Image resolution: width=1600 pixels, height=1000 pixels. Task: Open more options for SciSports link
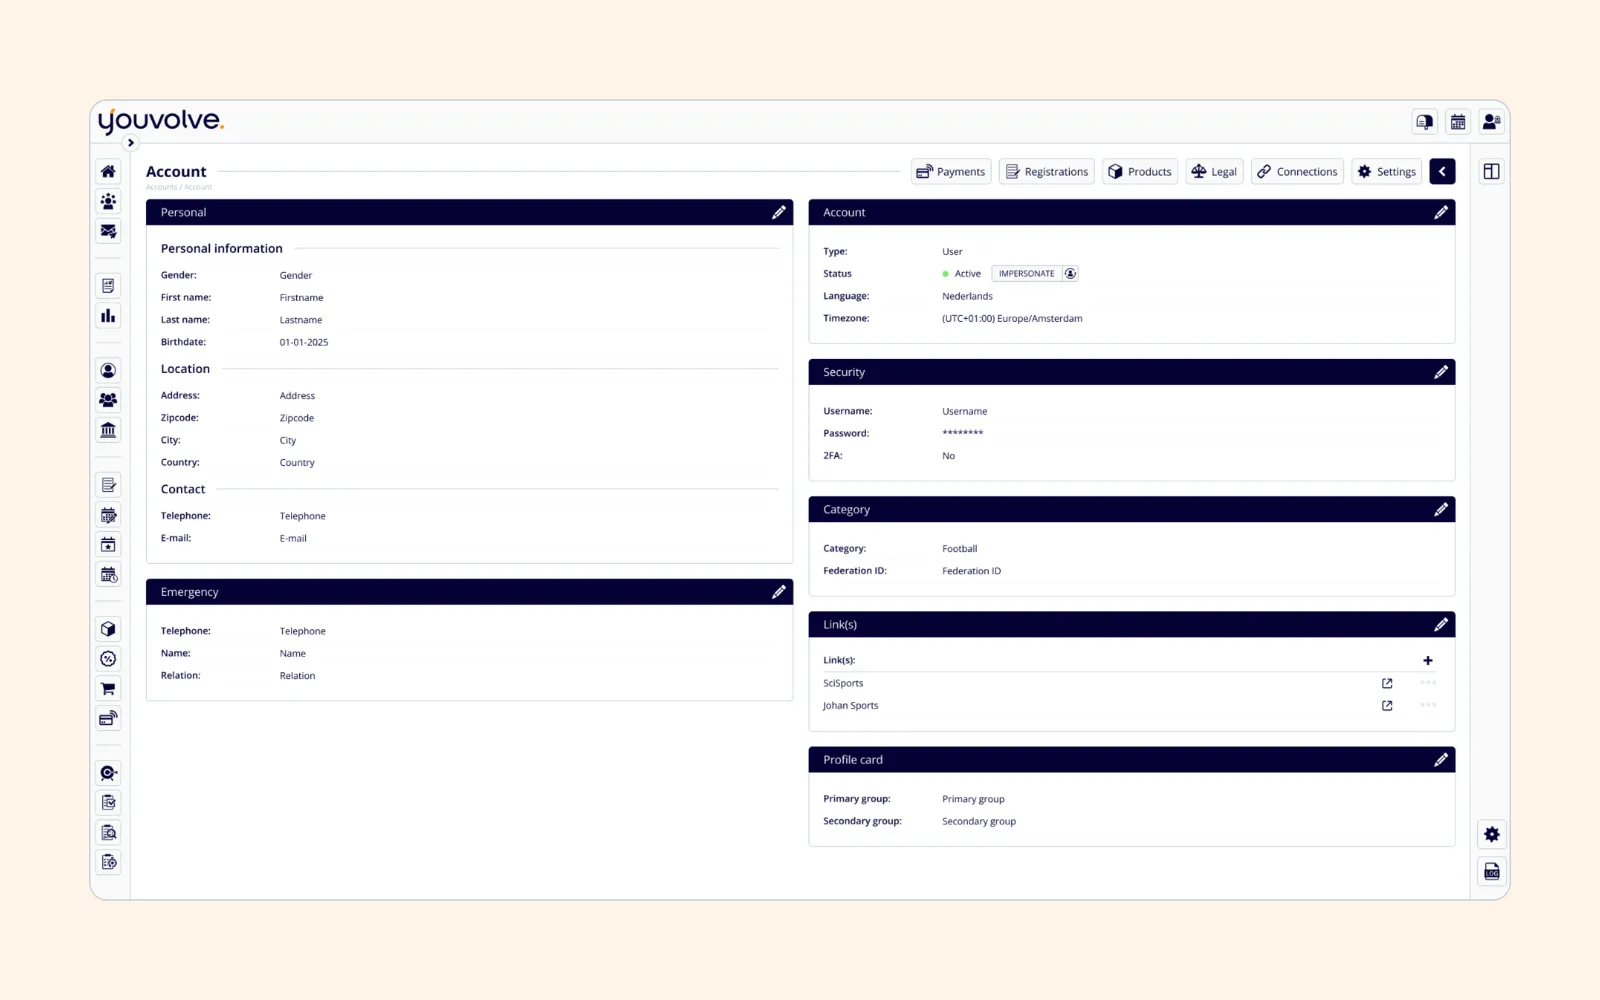(1428, 683)
